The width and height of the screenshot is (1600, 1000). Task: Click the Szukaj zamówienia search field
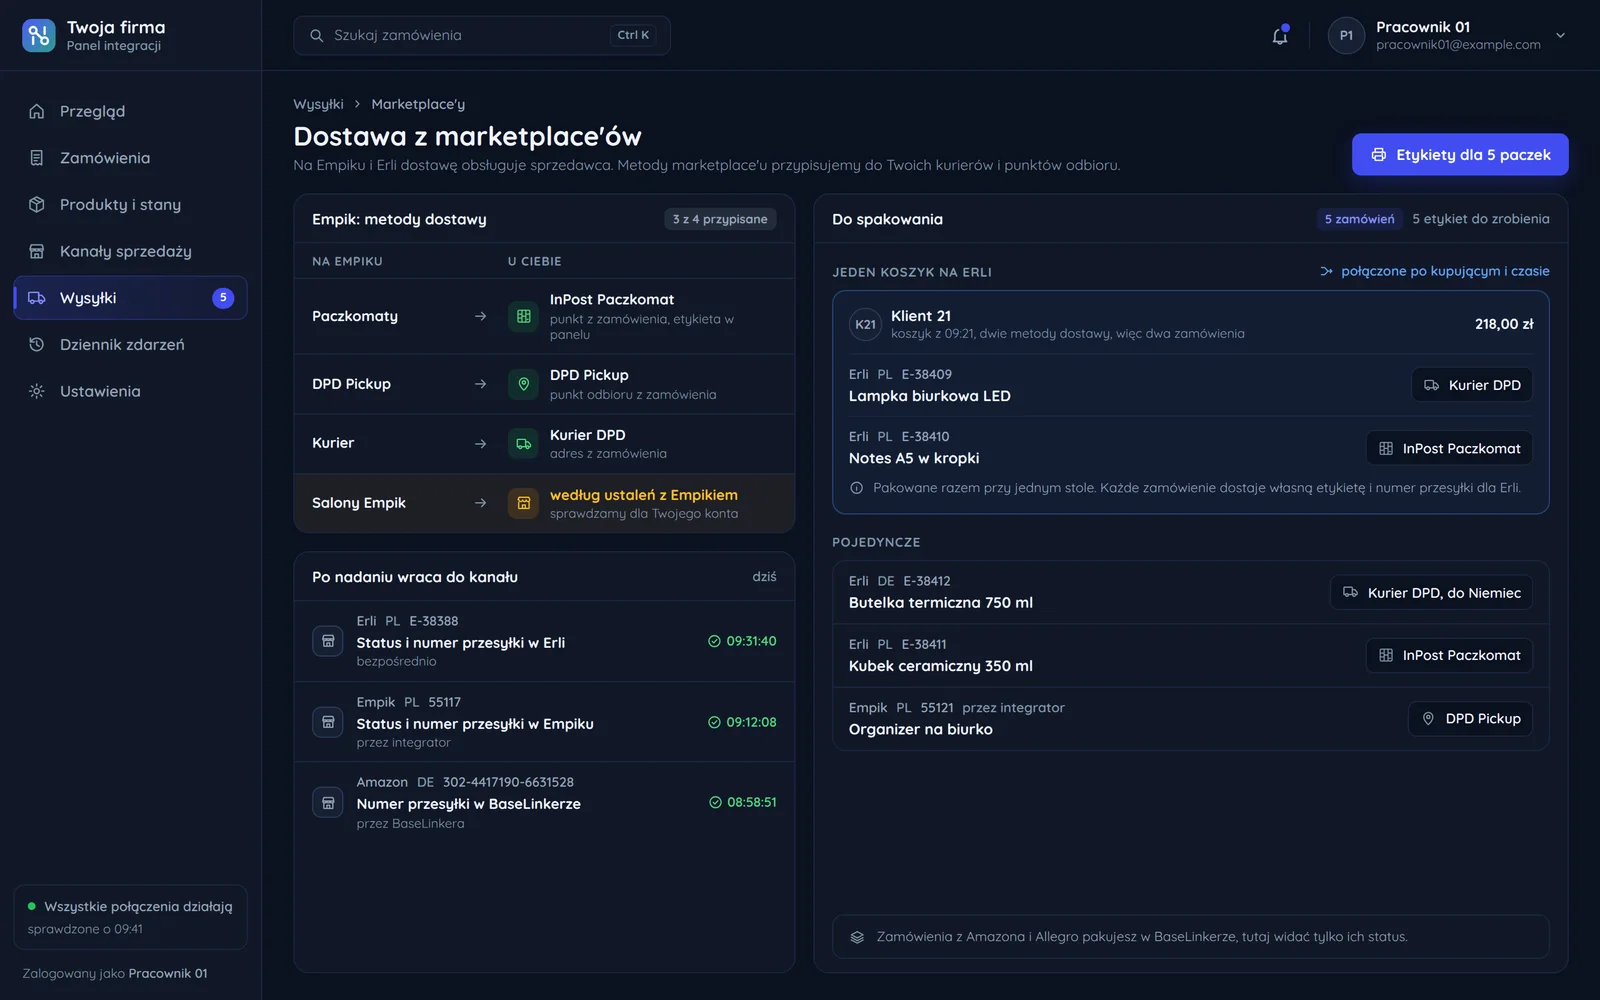point(482,36)
